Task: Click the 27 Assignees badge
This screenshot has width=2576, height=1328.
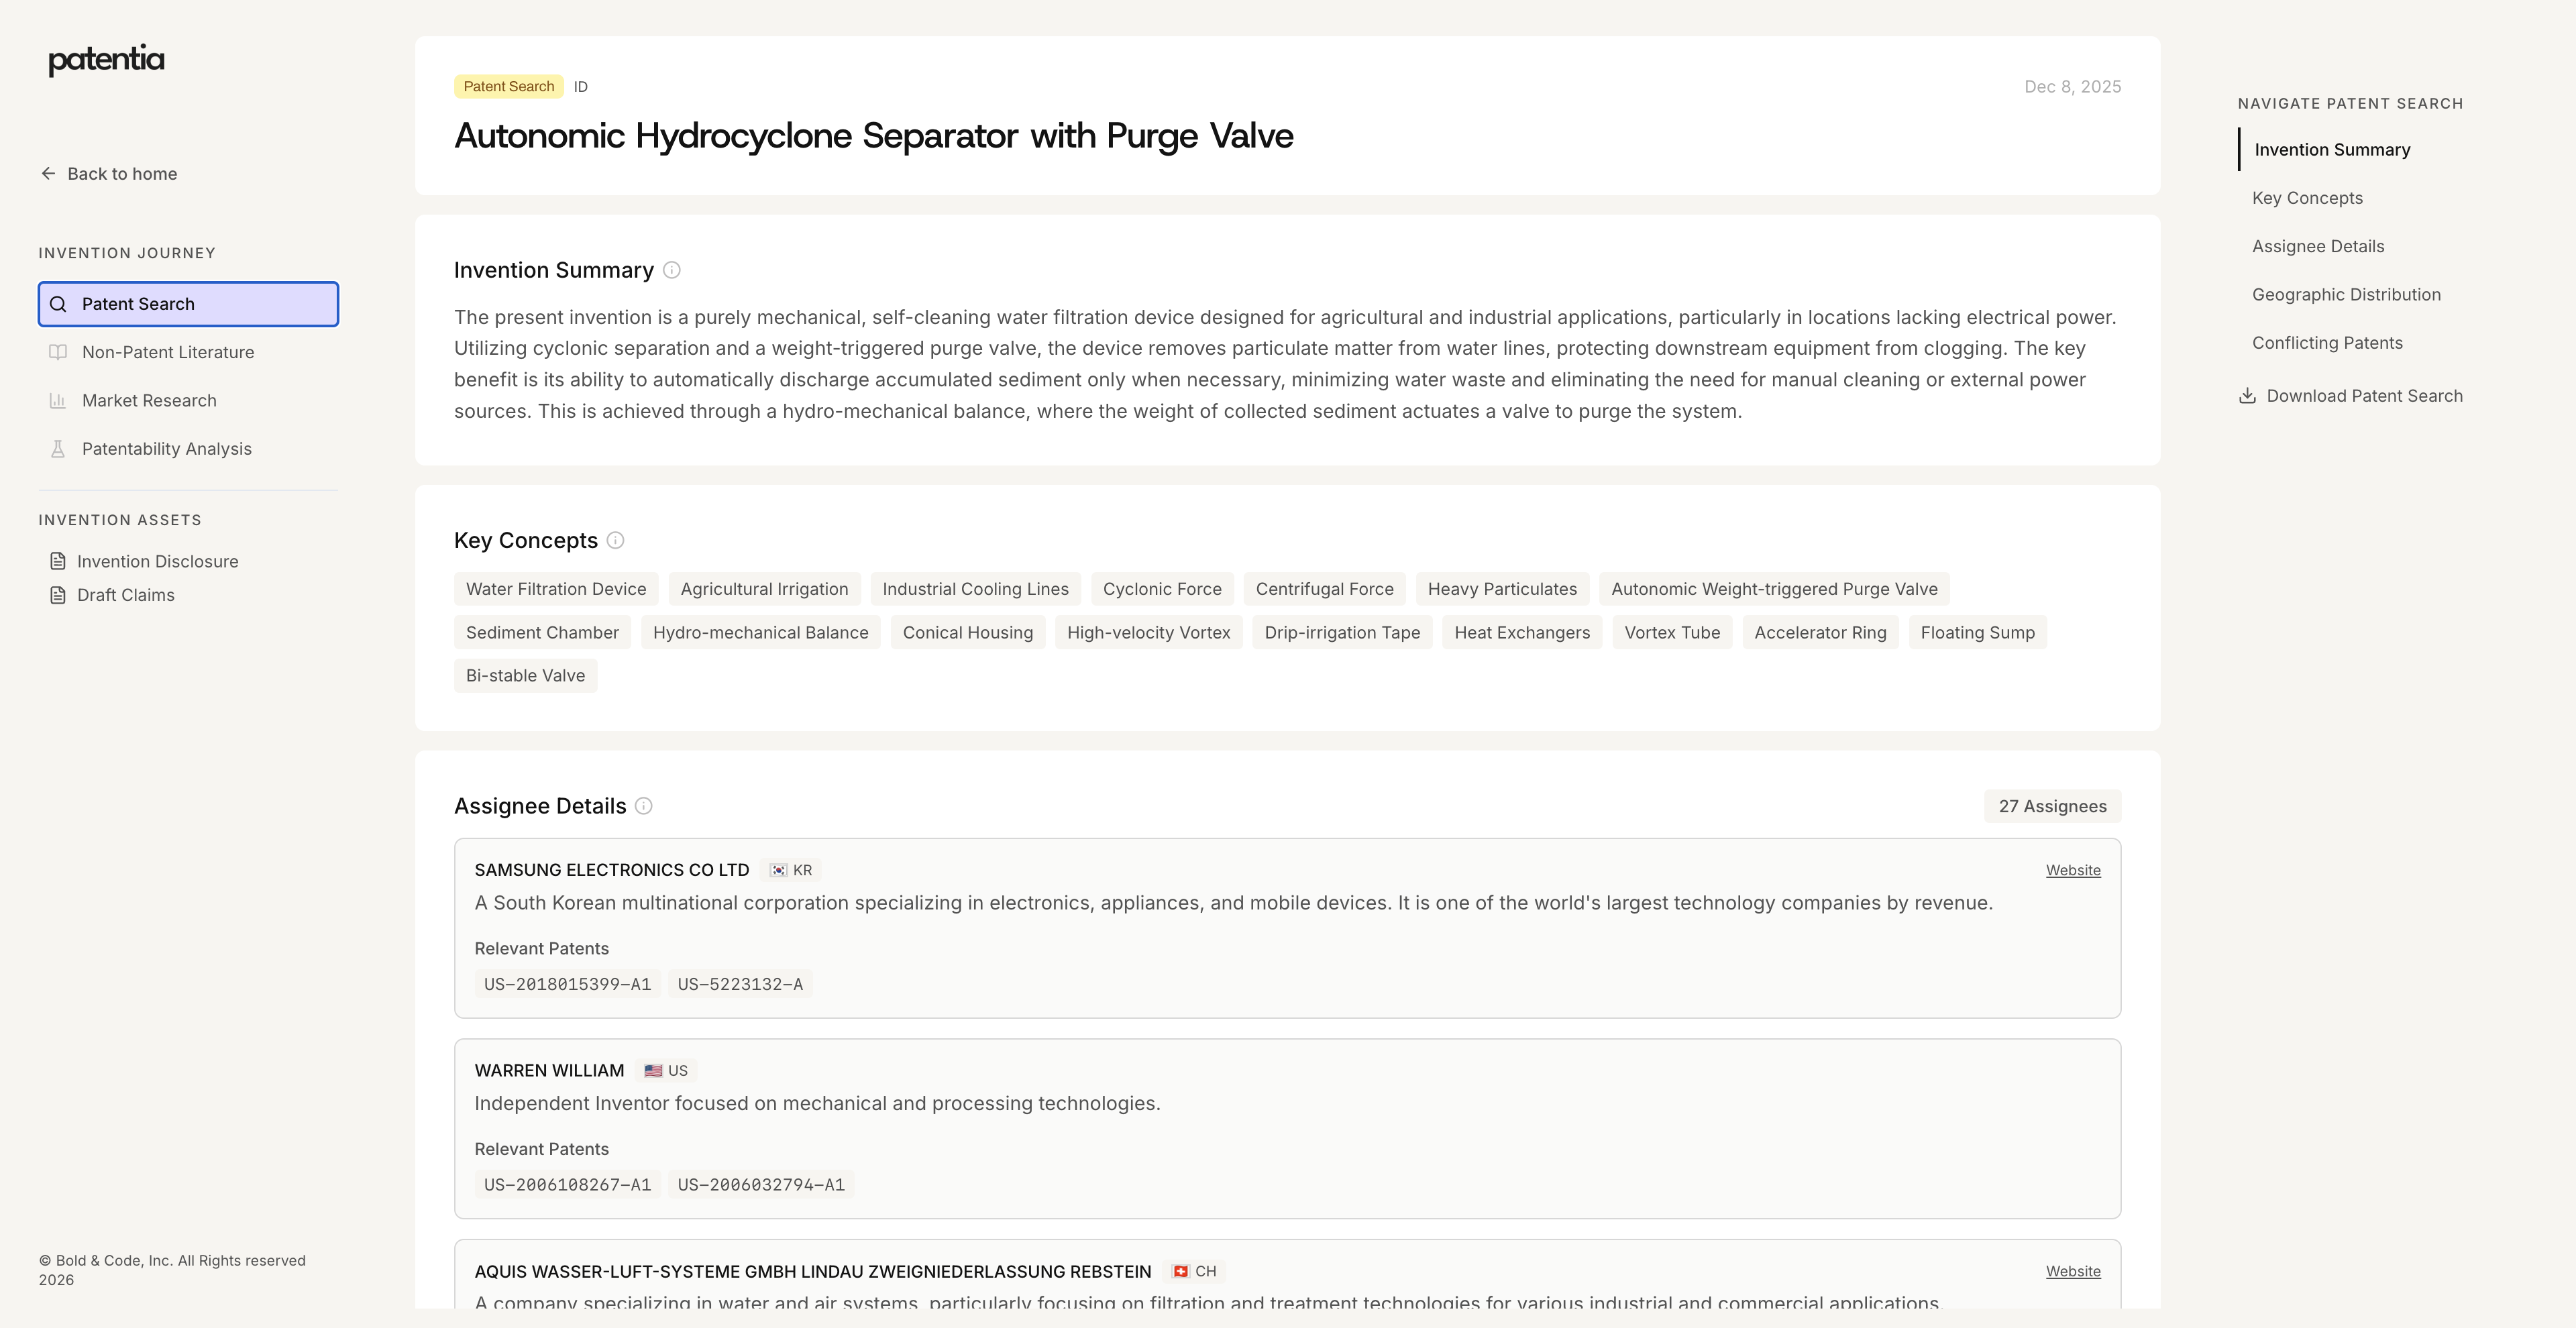Action: click(2052, 806)
